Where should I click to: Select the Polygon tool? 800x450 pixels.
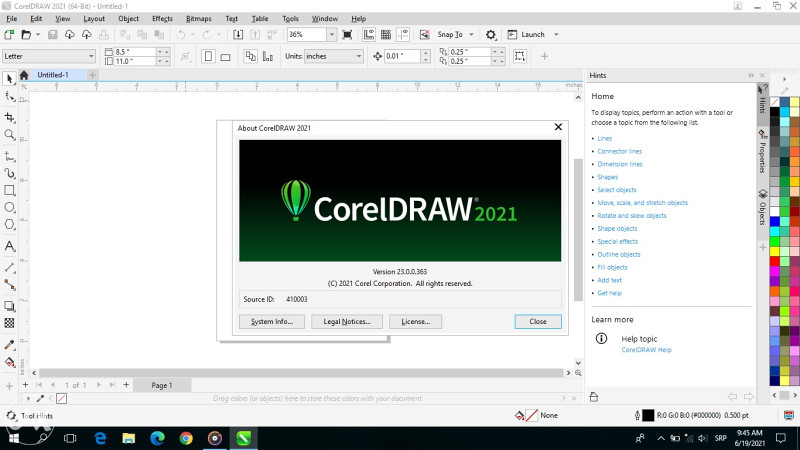point(9,224)
